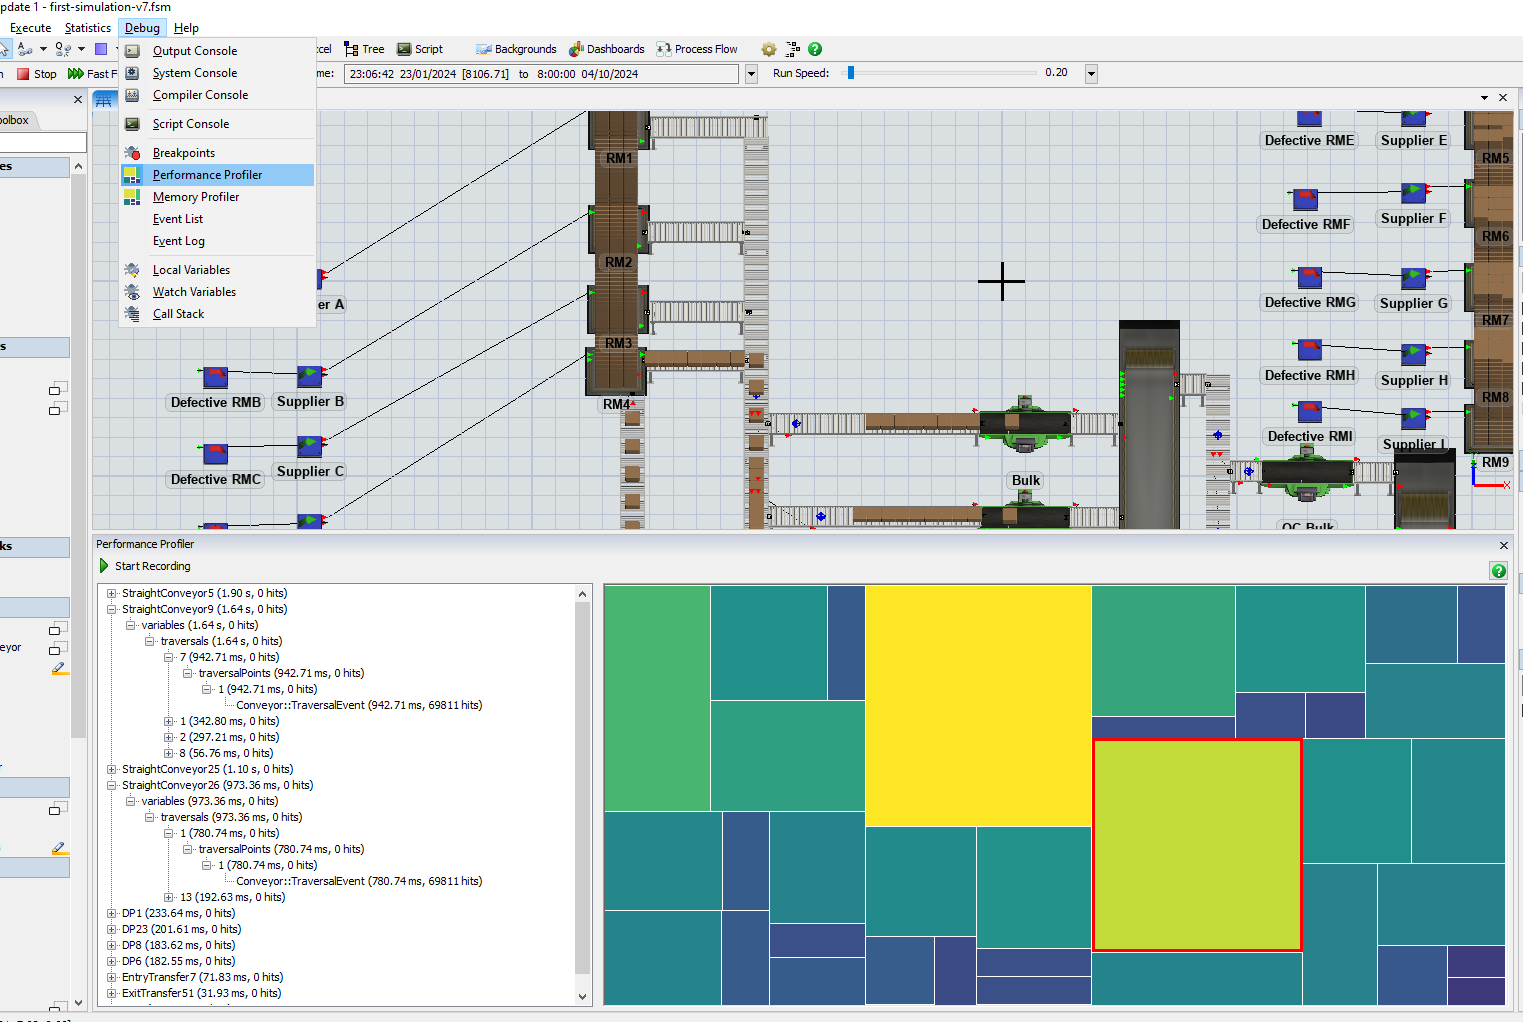Click green help icon in Performance Profiler

(x=1498, y=571)
